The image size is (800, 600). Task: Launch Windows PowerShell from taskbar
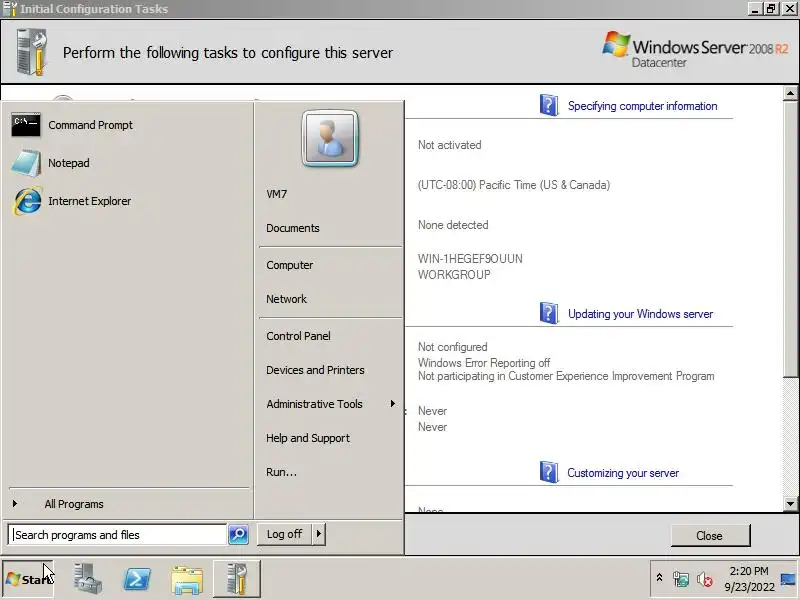click(137, 579)
